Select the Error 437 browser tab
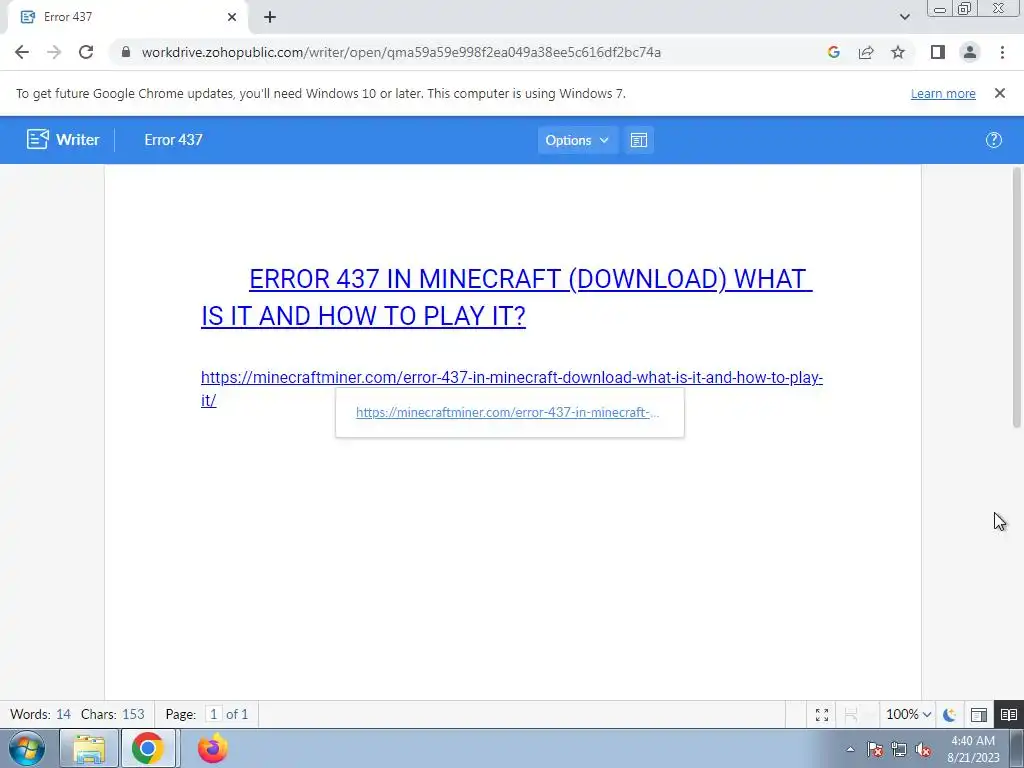Viewport: 1024px width, 768px height. pos(127,17)
